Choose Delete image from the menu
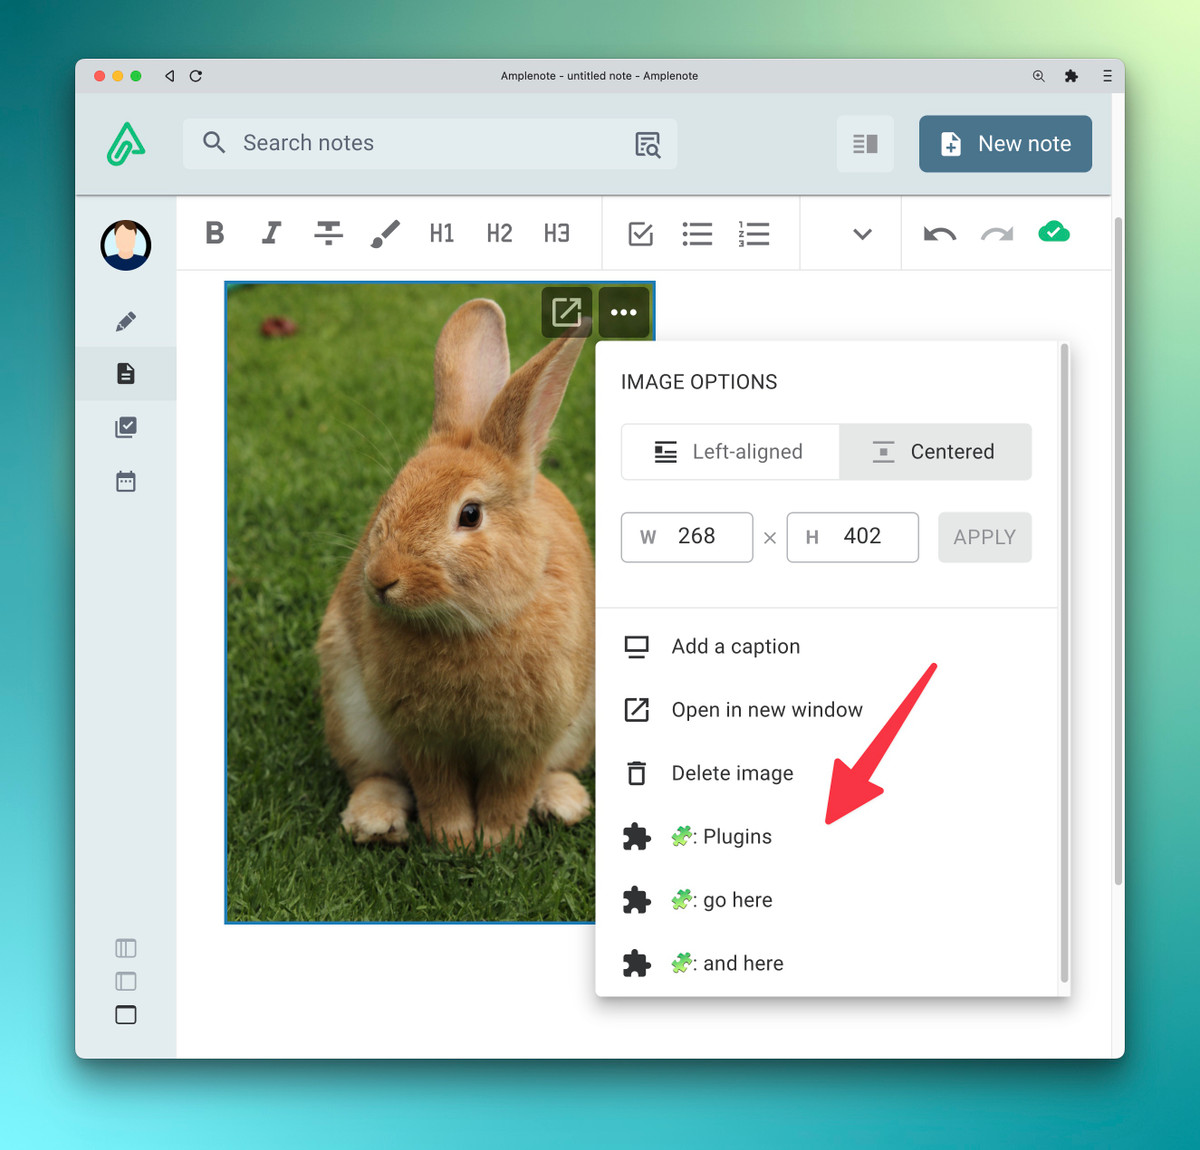This screenshot has height=1150, width=1200. [x=732, y=773]
